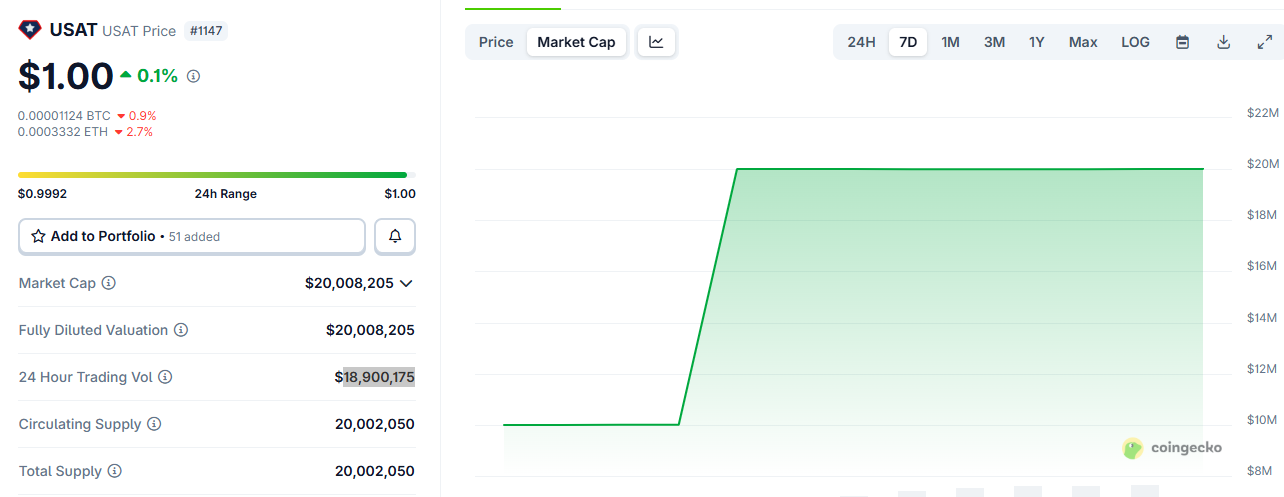Click the USAT coin logo icon
Image resolution: width=1284 pixels, height=497 pixels.
coord(30,30)
